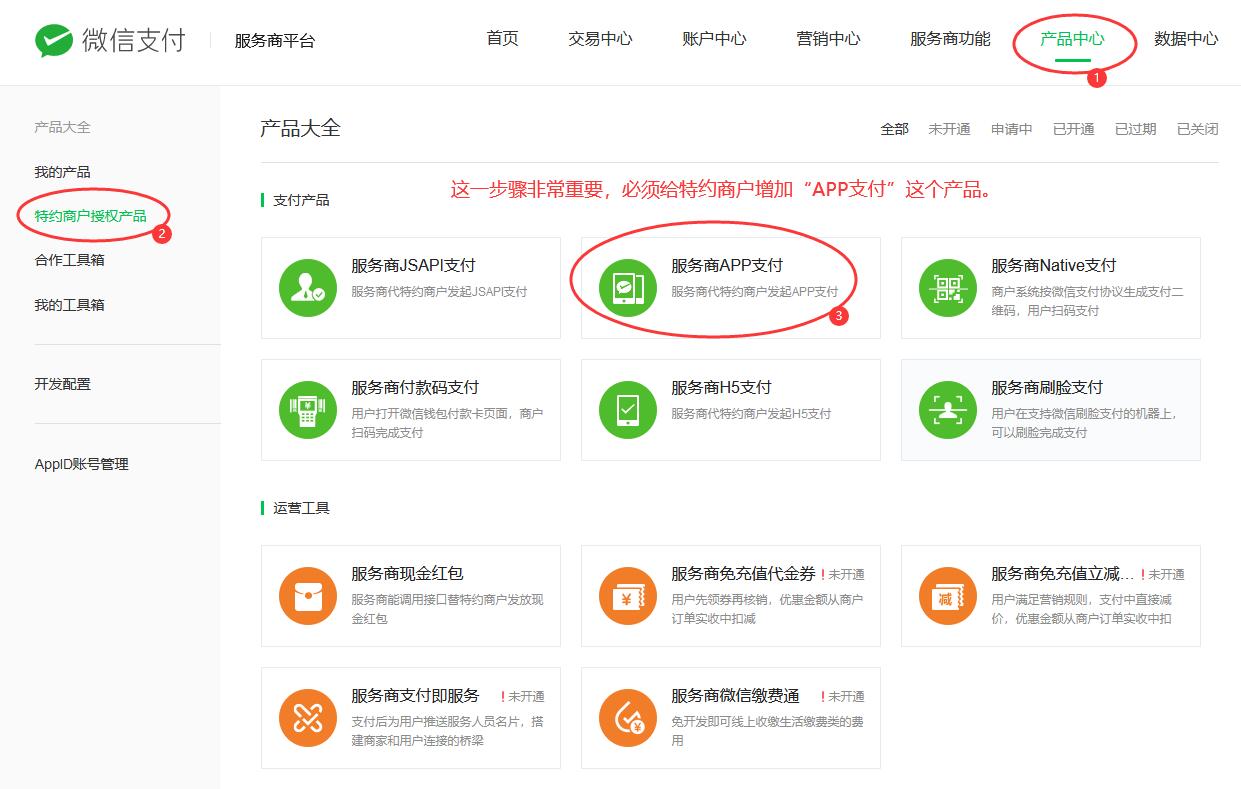Click the WeChat Pay logo icon
The width and height of the screenshot is (1241, 789).
(x=54, y=40)
